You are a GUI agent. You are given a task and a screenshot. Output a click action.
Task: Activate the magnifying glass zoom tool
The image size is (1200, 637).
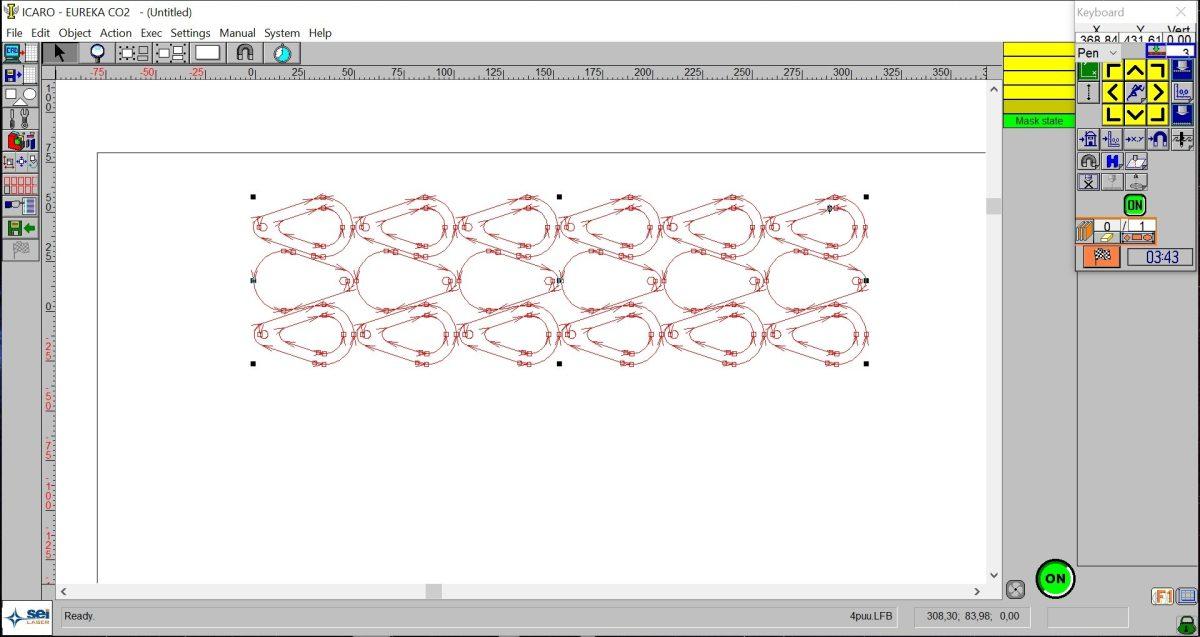[x=97, y=53]
